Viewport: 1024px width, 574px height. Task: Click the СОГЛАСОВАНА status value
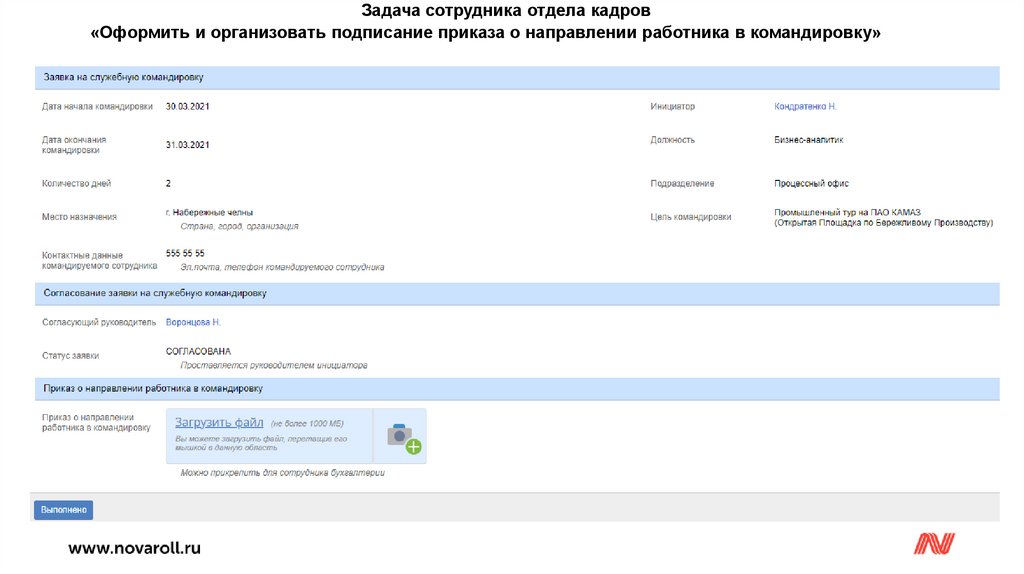(198, 352)
